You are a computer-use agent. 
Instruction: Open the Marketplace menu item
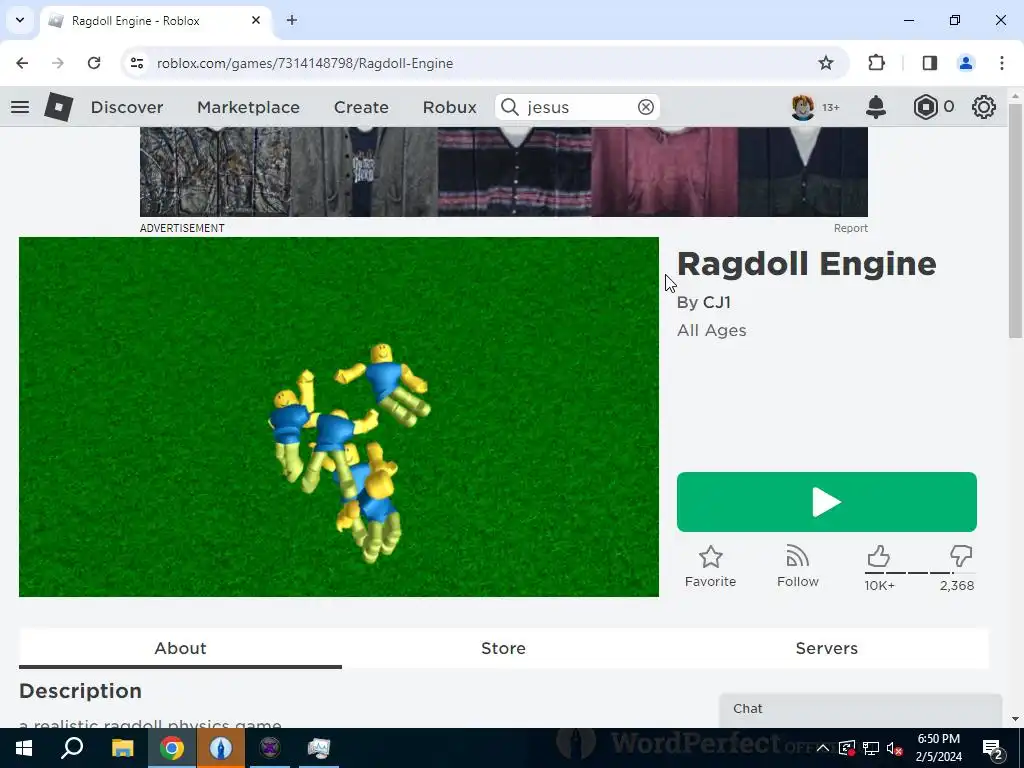[x=248, y=107]
